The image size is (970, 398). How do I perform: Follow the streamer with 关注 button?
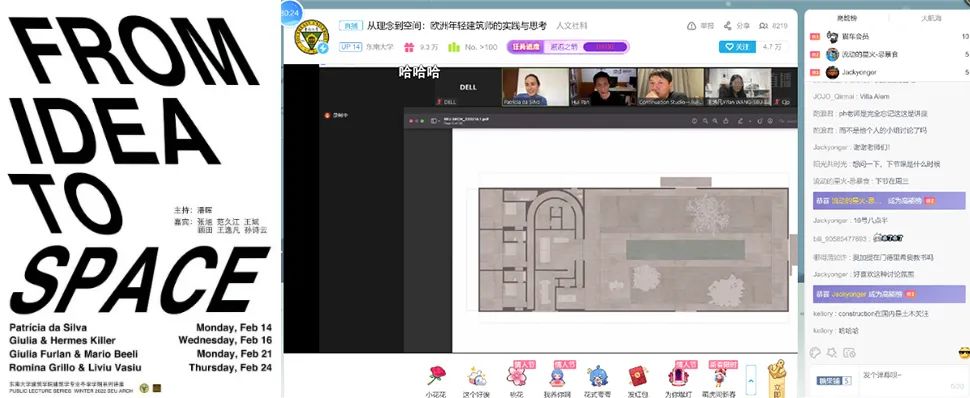[737, 47]
